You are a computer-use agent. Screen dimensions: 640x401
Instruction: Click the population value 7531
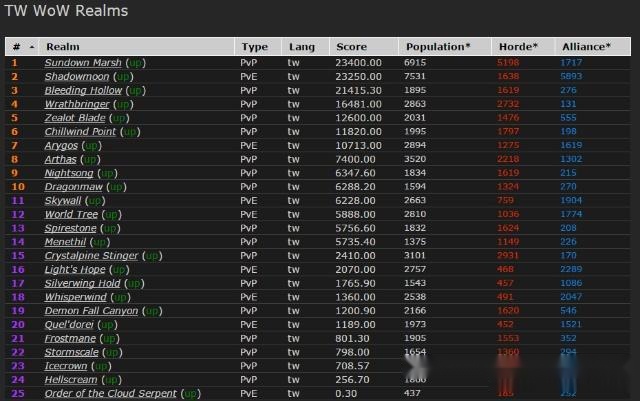coord(415,76)
